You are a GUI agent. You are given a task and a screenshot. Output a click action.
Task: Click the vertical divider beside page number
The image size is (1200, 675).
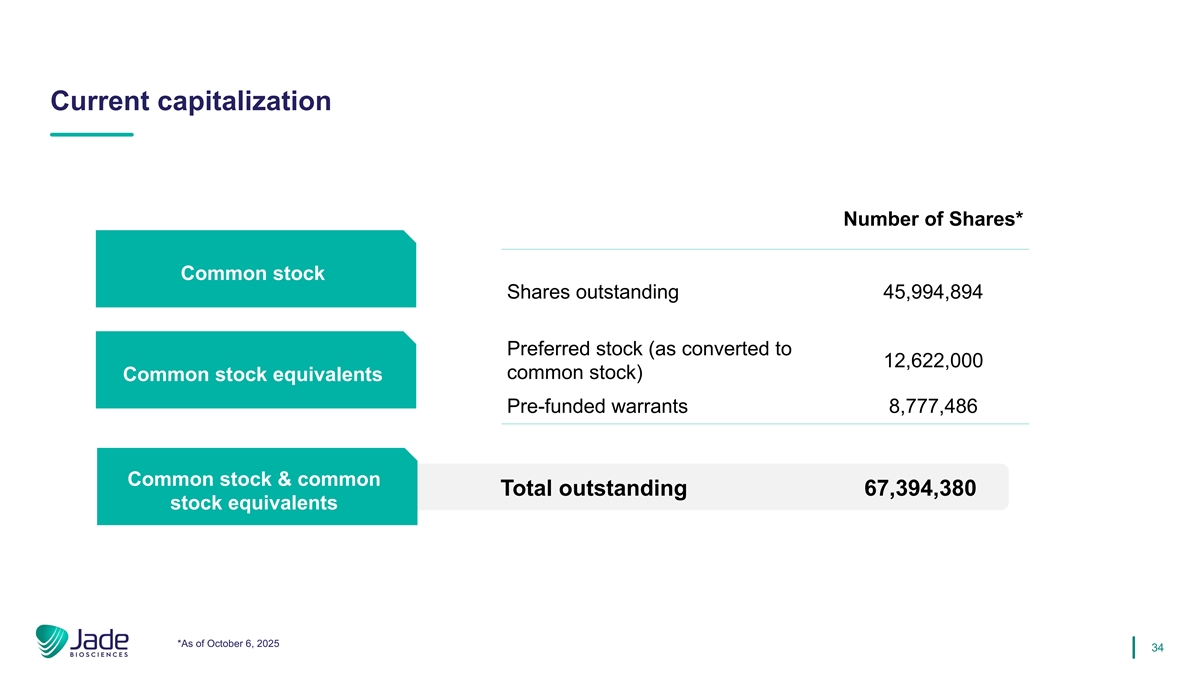pyautogui.click(x=1134, y=648)
